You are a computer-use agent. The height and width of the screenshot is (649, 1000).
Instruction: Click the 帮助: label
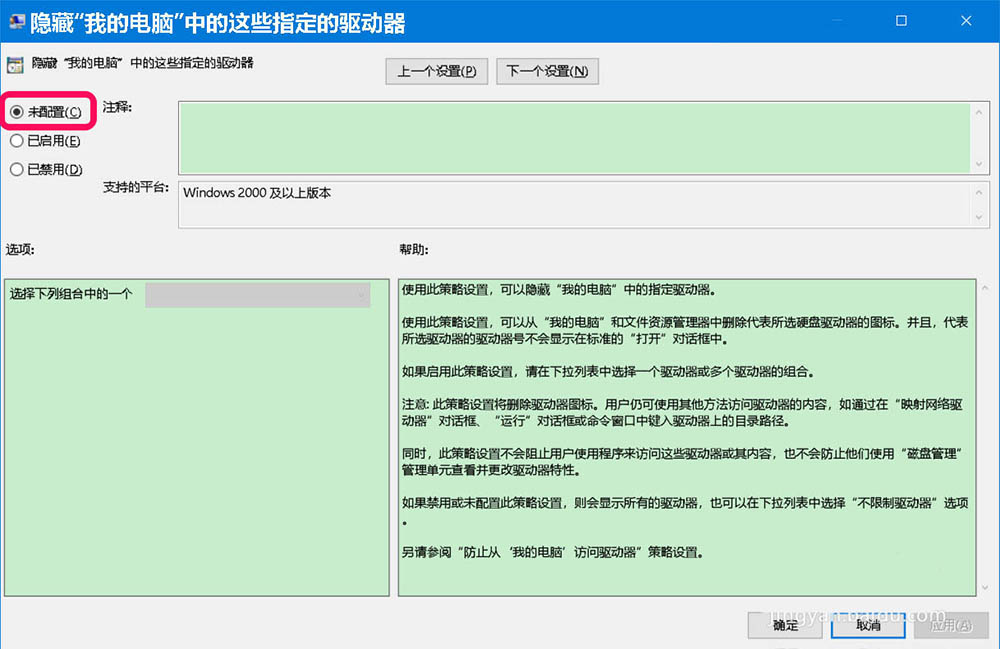[x=414, y=249]
